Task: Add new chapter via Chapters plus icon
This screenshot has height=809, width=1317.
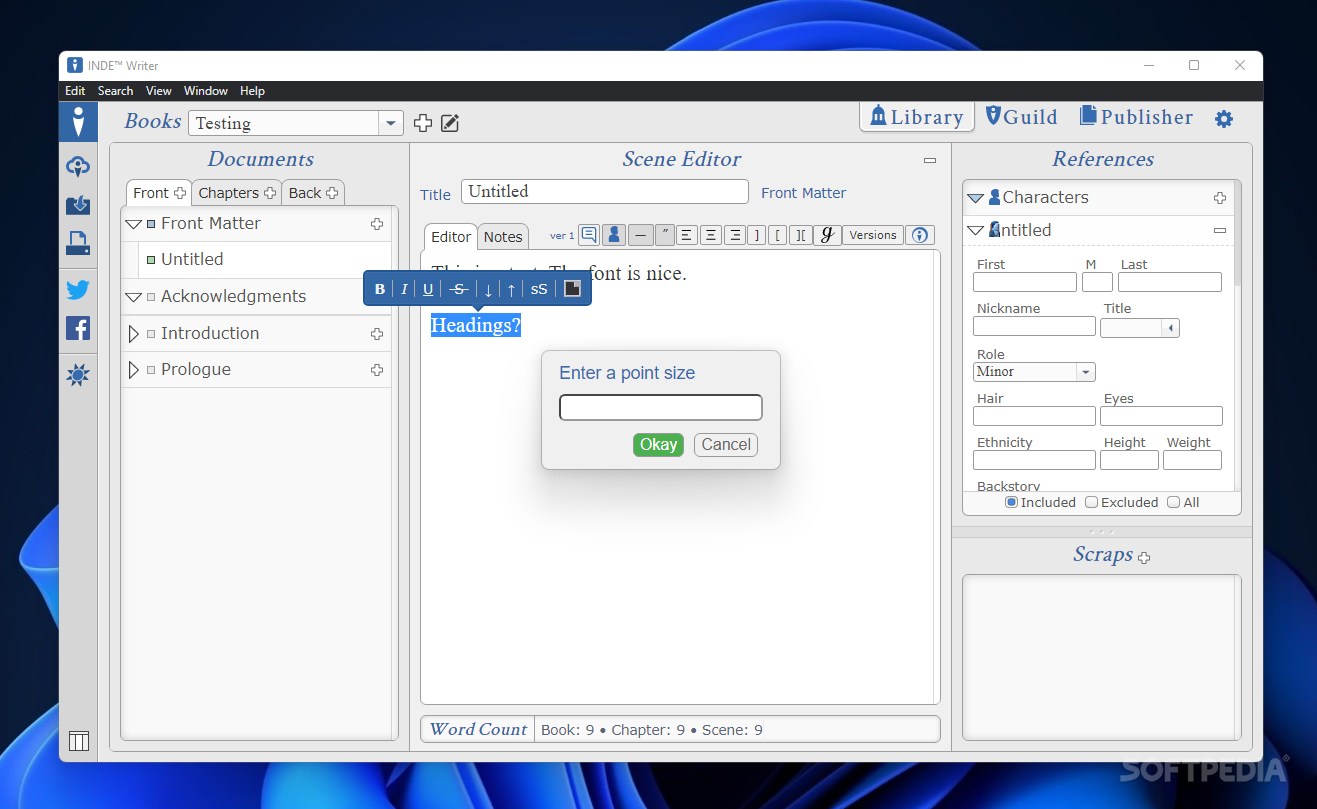Action: click(x=270, y=193)
